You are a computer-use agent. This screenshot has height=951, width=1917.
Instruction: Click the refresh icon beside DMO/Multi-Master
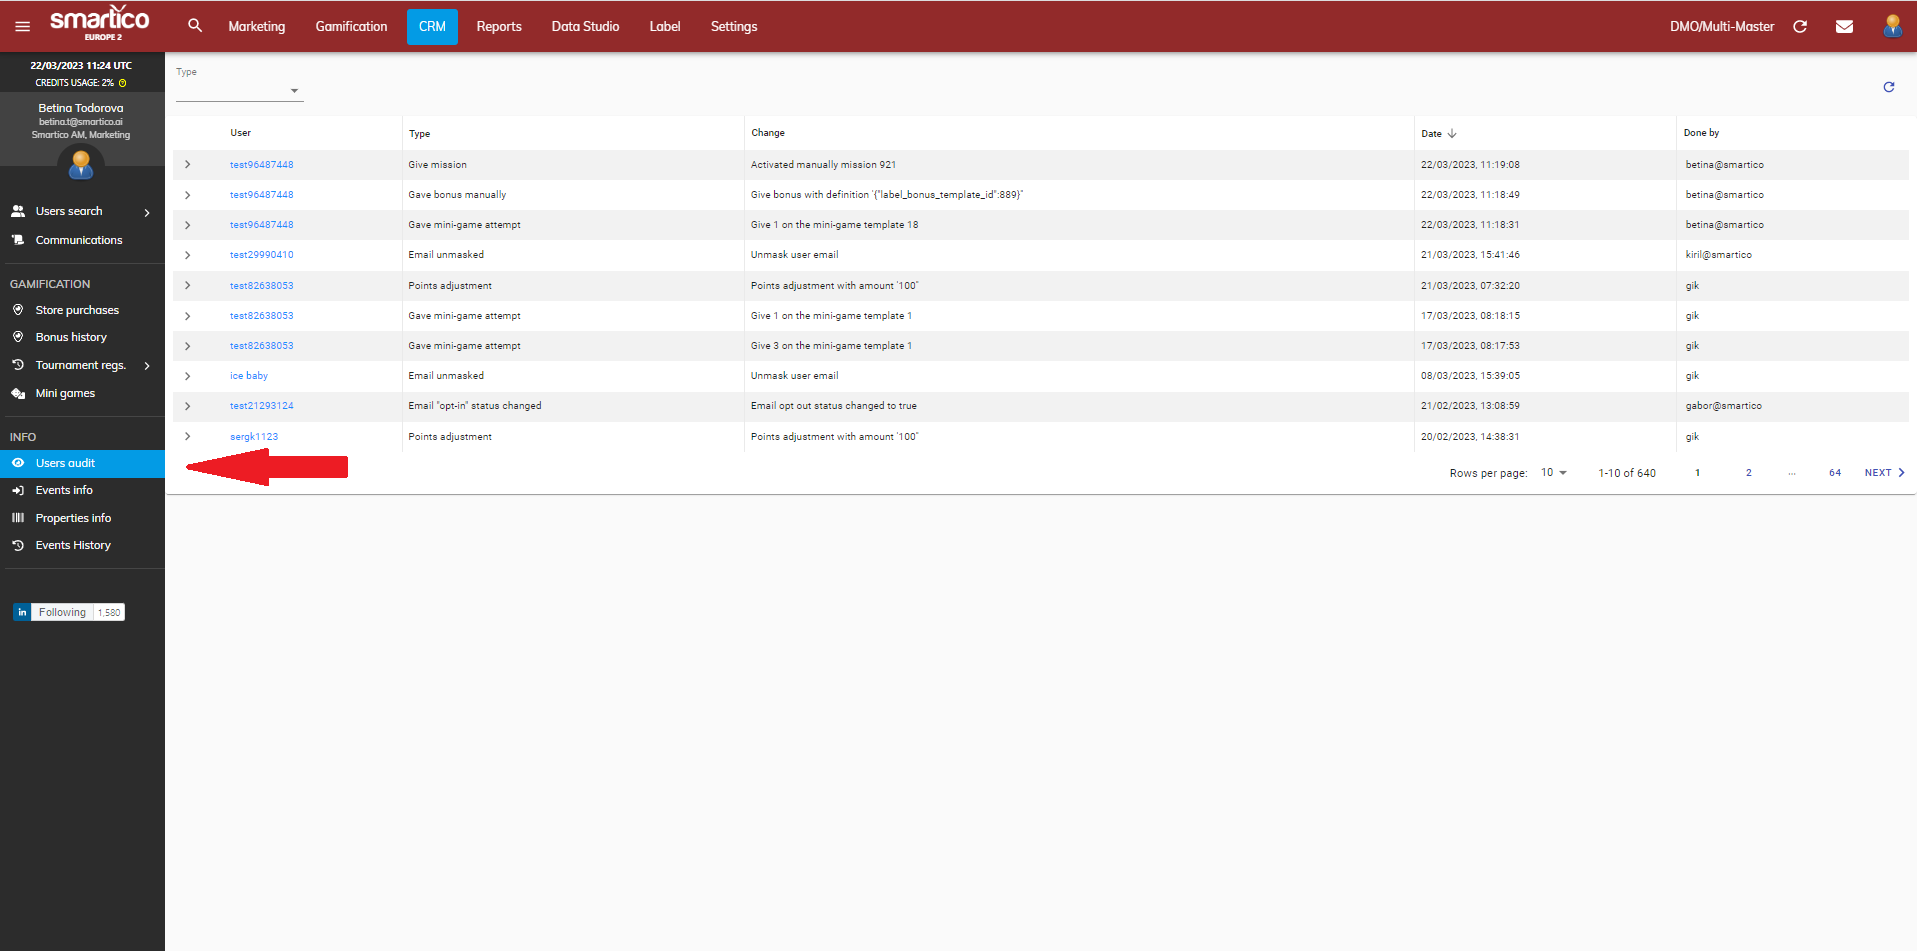pos(1800,27)
